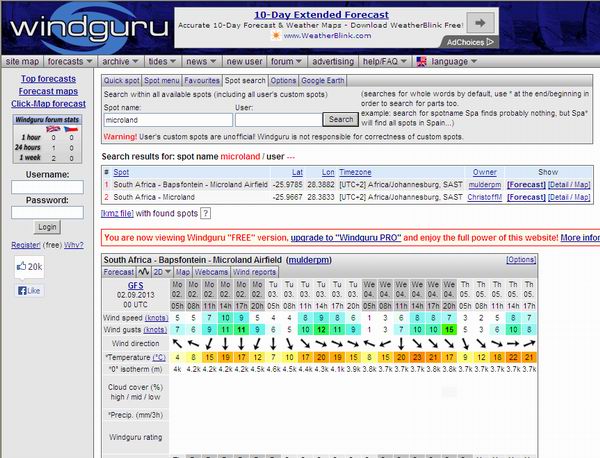Open the Forecast tab of the spot
The image size is (600, 458).
119,272
